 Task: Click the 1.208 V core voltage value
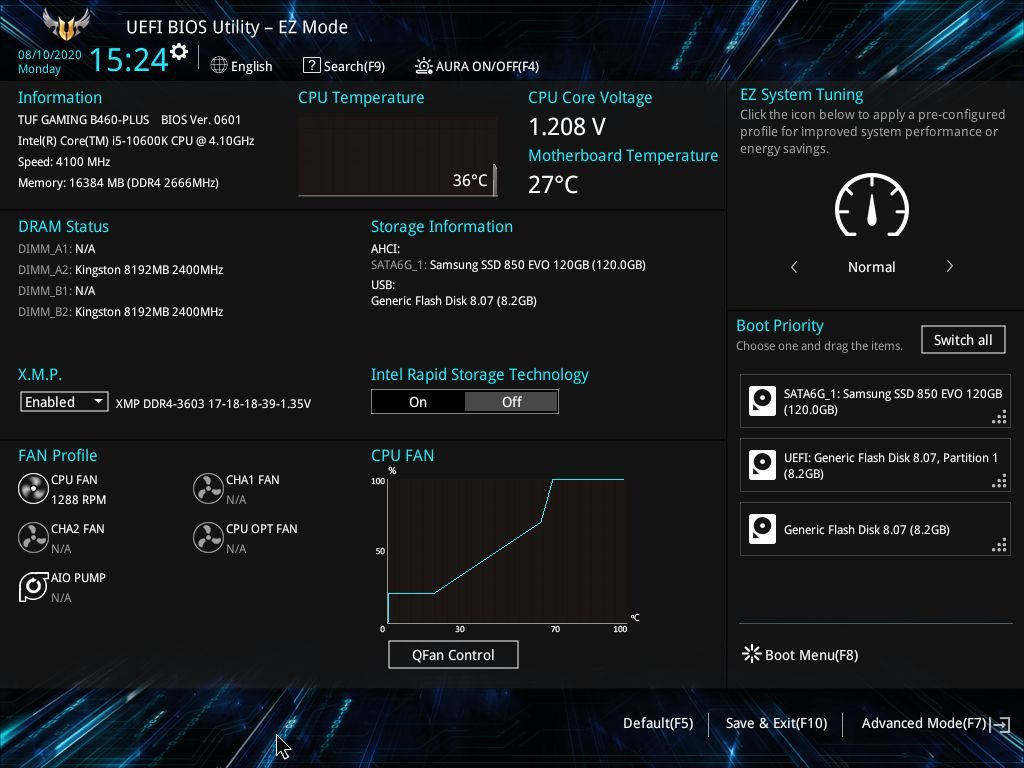coord(567,127)
